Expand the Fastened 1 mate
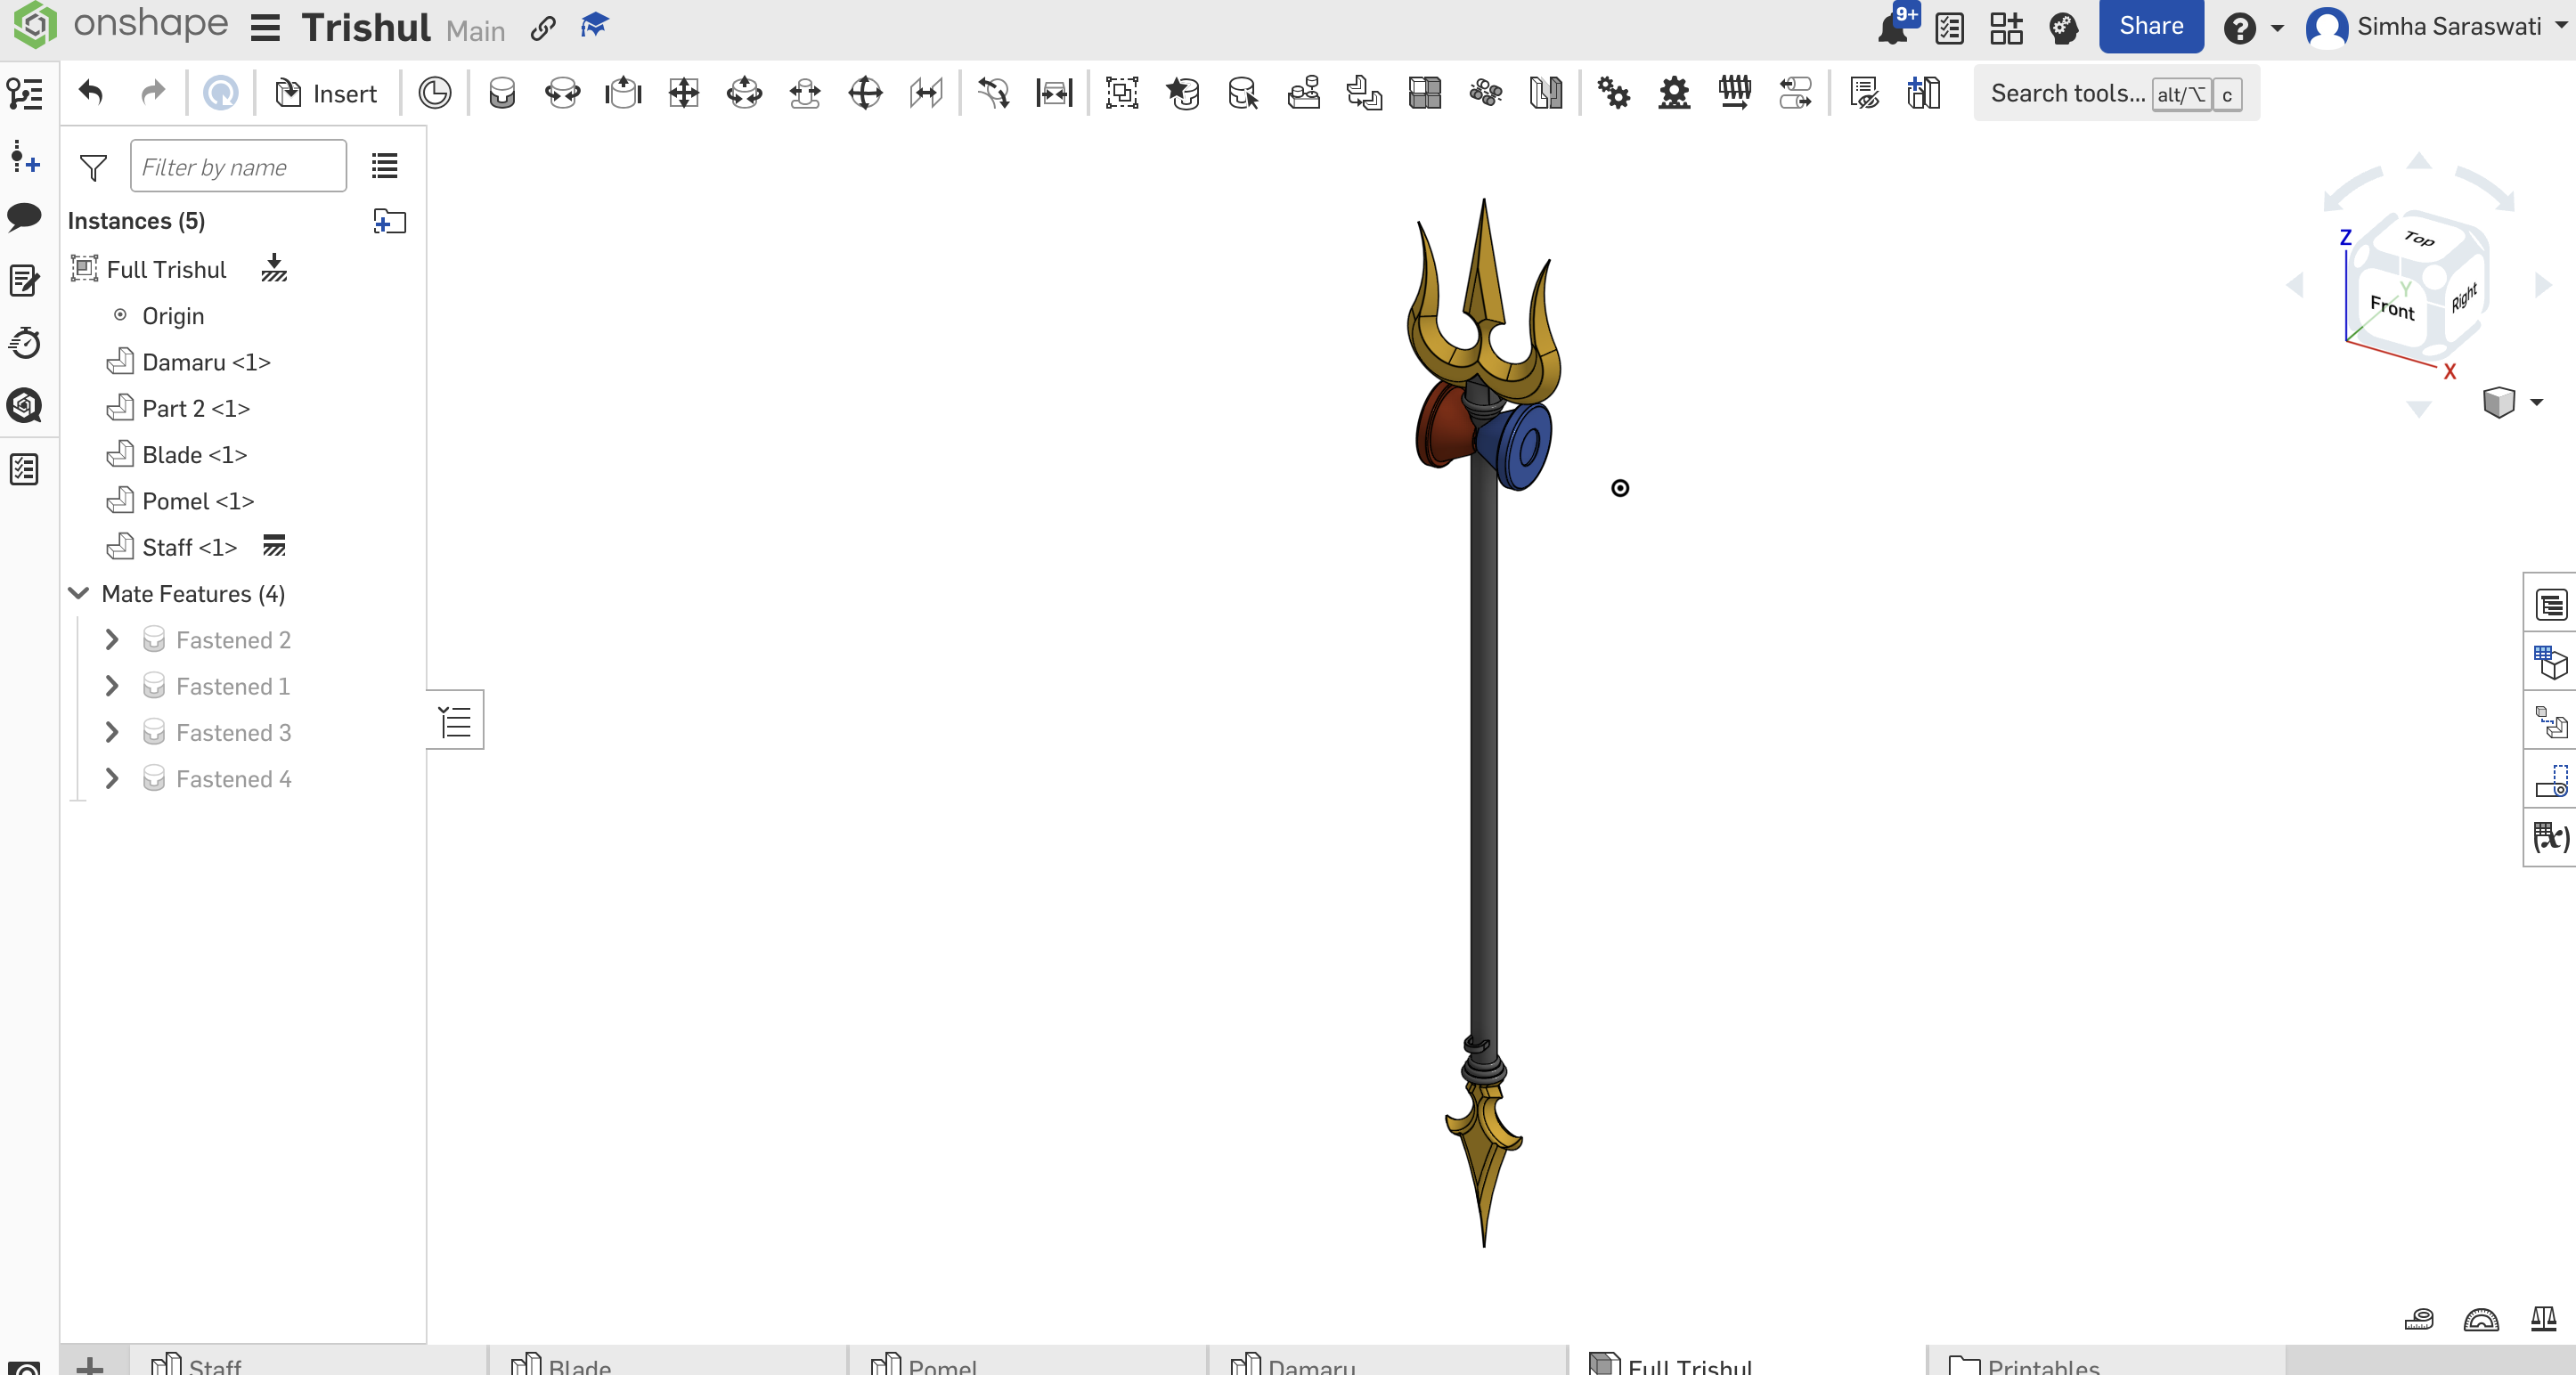2576x1375 pixels. (112, 686)
